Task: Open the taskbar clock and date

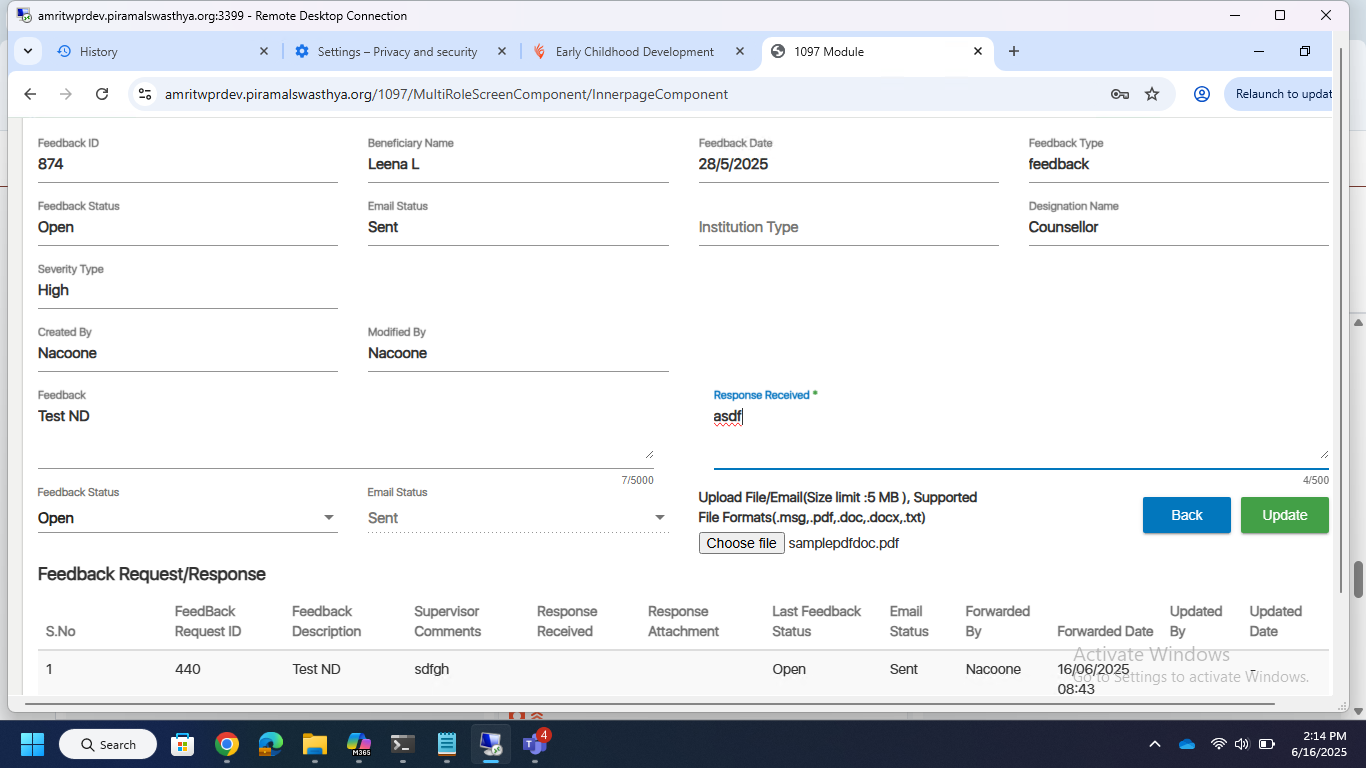Action: [1319, 744]
